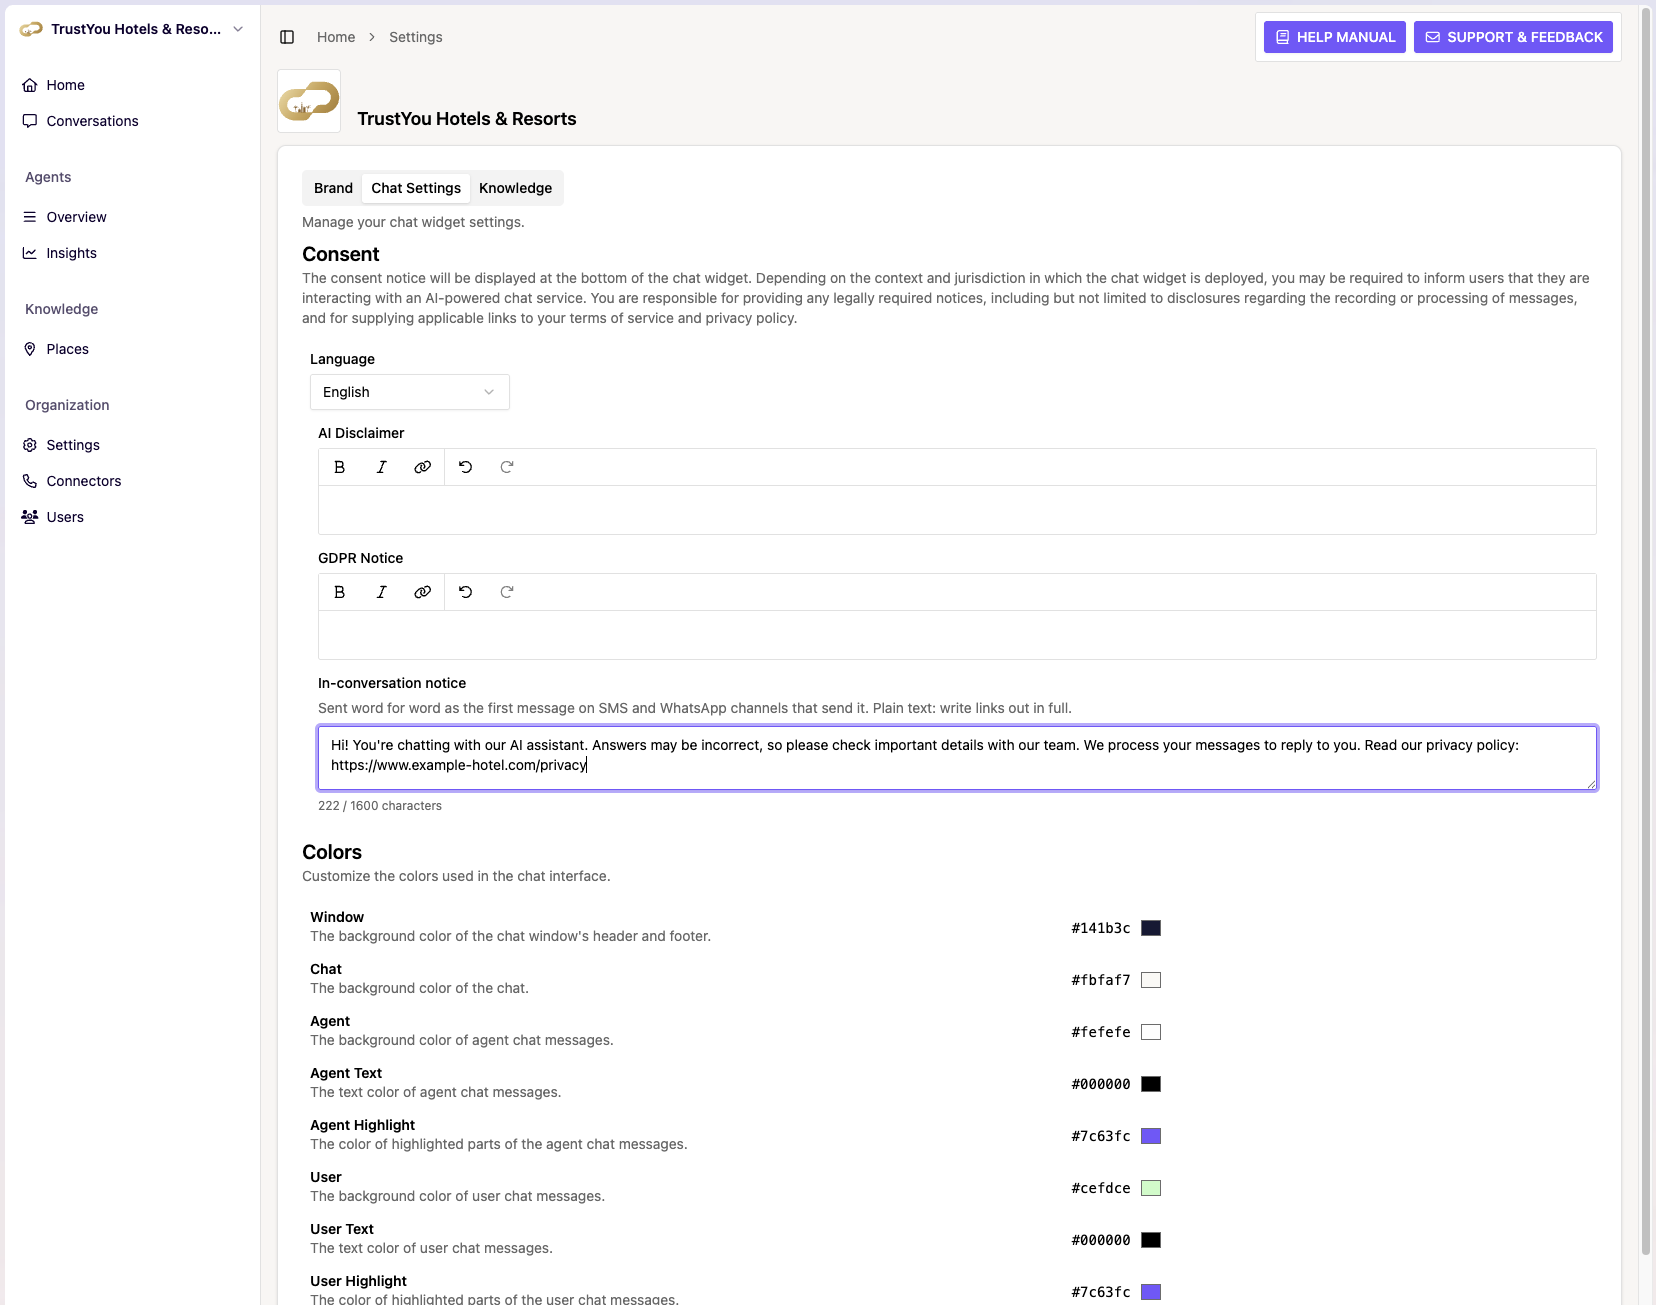
Task: Go to Agents Overview
Action: [130, 217]
